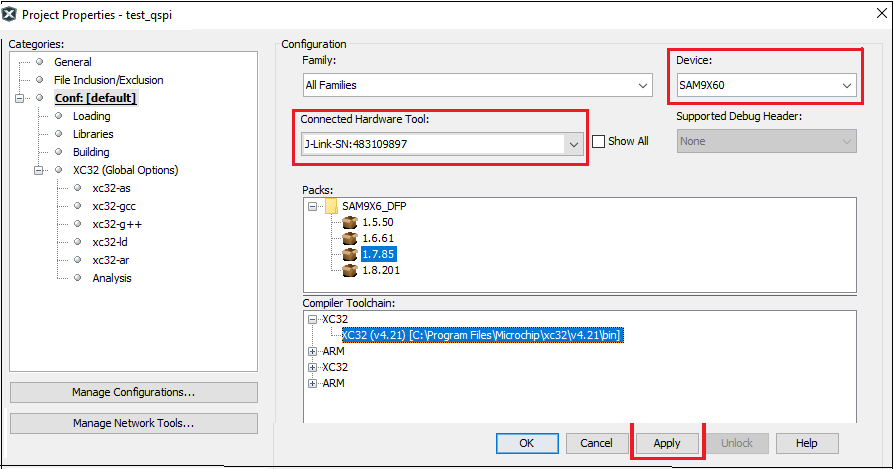Select File Inclusion/Exclusion category
This screenshot has height=469, width=893.
click(x=109, y=80)
